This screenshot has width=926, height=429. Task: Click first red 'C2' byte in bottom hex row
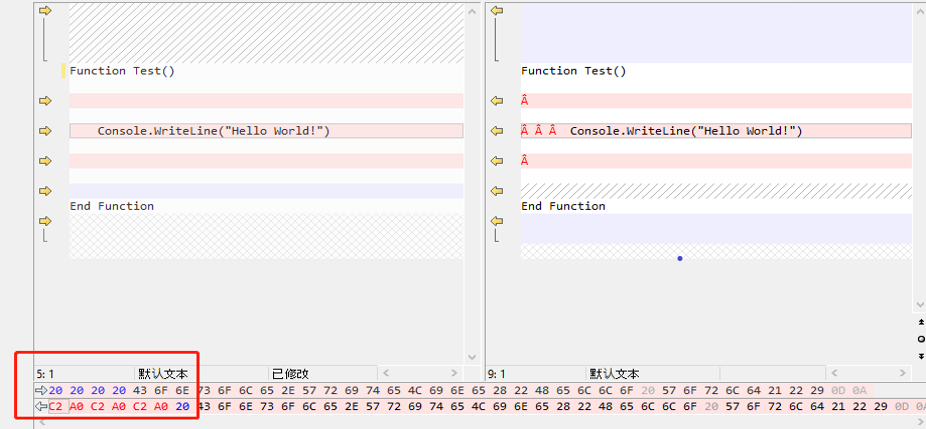click(56, 407)
